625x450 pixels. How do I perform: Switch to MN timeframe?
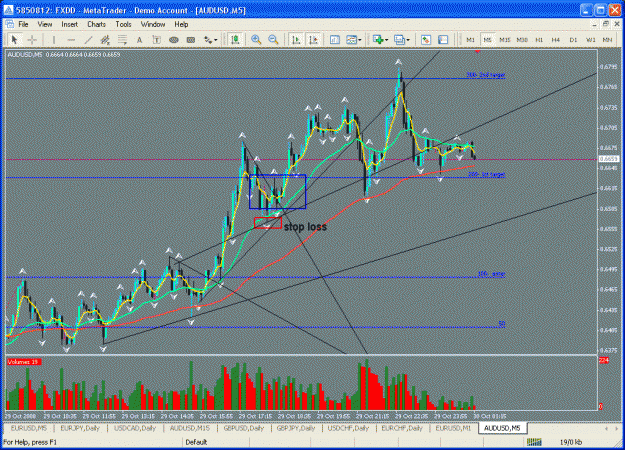click(x=607, y=40)
